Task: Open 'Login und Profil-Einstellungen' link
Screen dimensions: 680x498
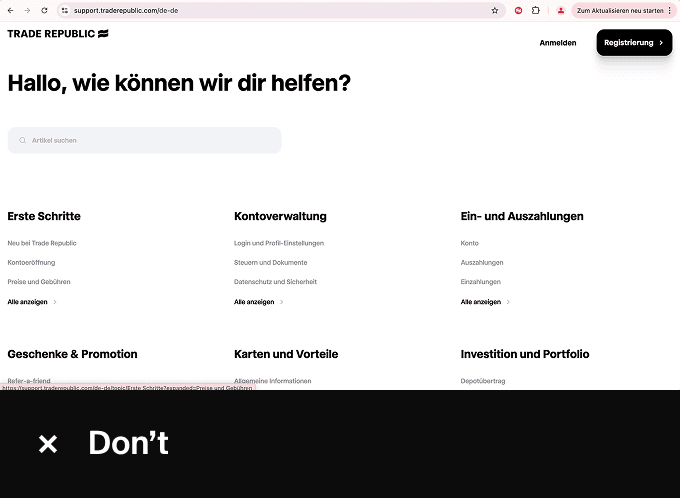Action: tap(279, 243)
